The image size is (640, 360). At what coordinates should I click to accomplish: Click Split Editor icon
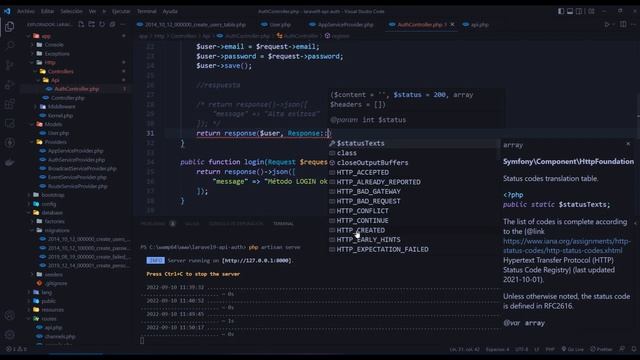(623, 24)
